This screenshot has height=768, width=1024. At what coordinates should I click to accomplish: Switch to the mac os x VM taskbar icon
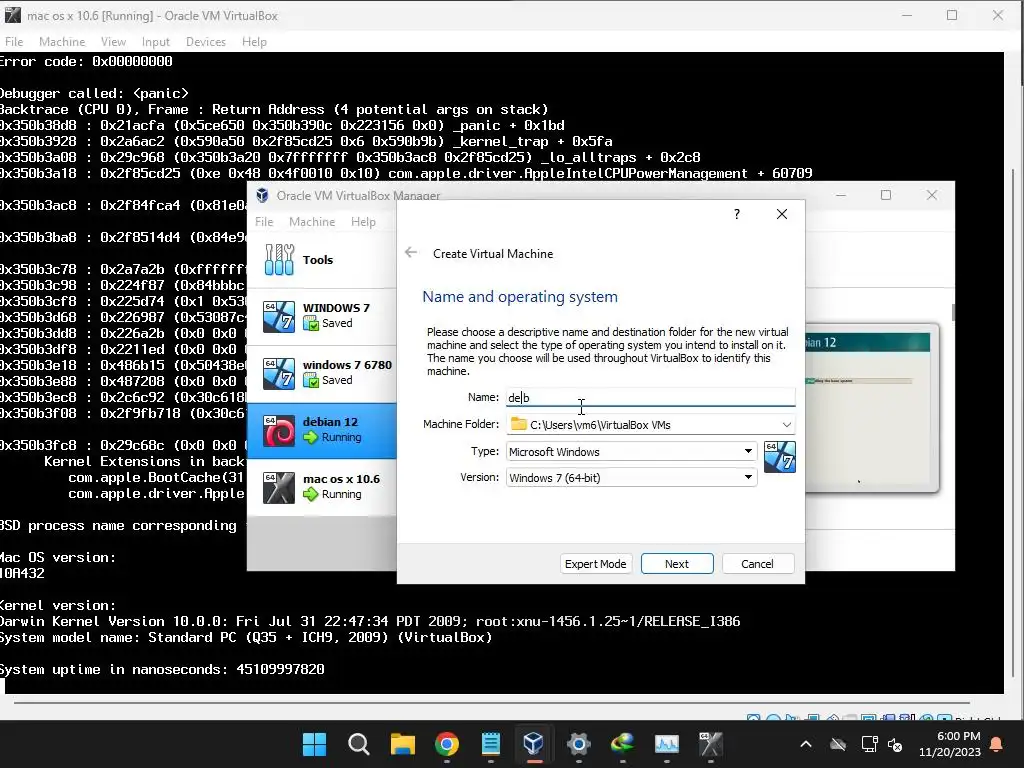pyautogui.click(x=711, y=744)
